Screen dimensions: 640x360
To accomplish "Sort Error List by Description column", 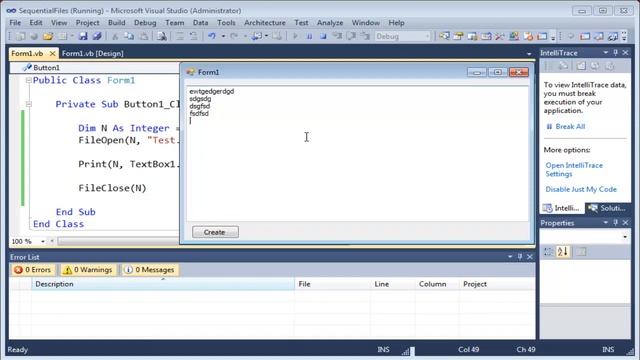I will click(x=163, y=284).
